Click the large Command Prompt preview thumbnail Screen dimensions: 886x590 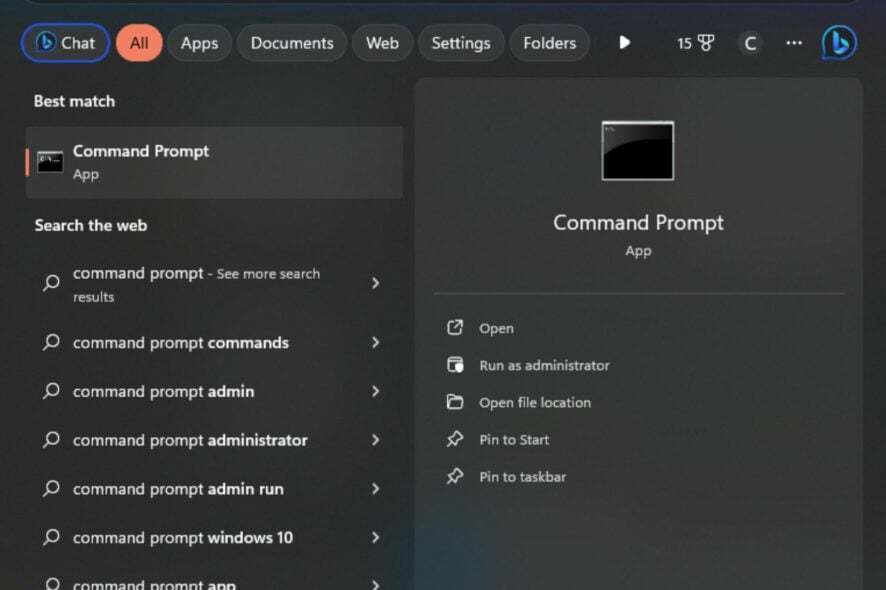638,151
